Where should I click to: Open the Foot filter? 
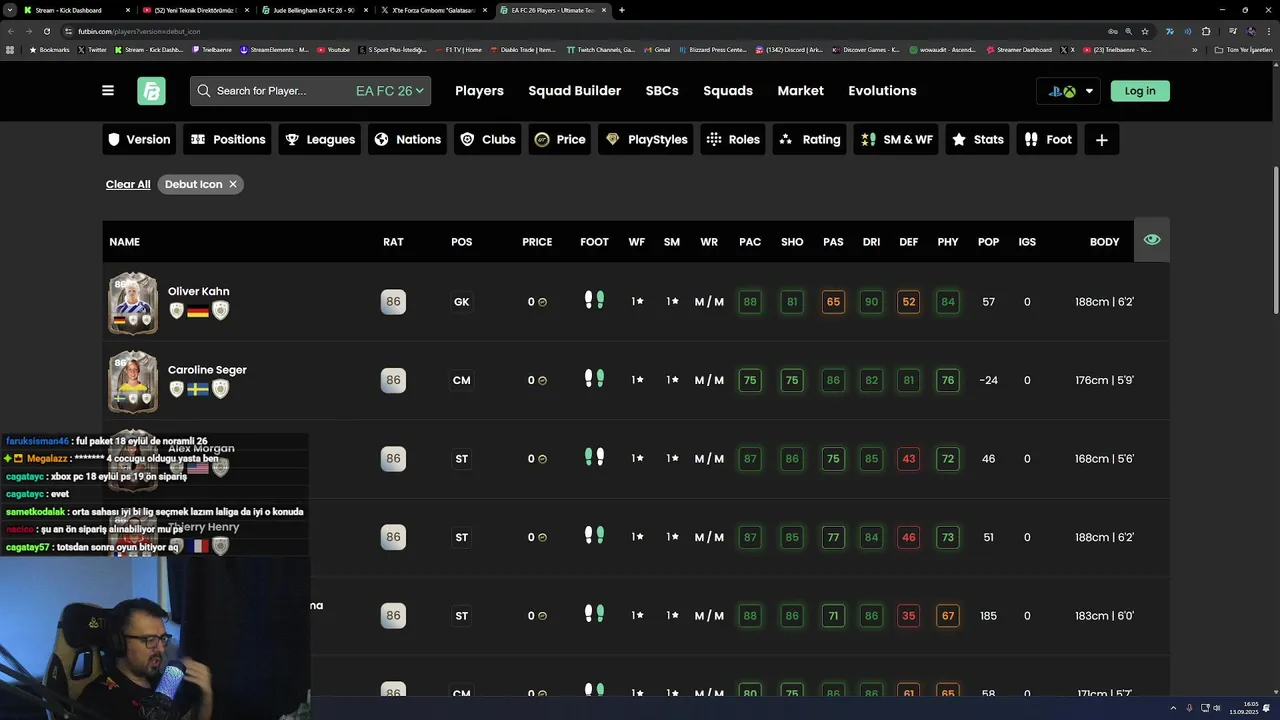1048,140
